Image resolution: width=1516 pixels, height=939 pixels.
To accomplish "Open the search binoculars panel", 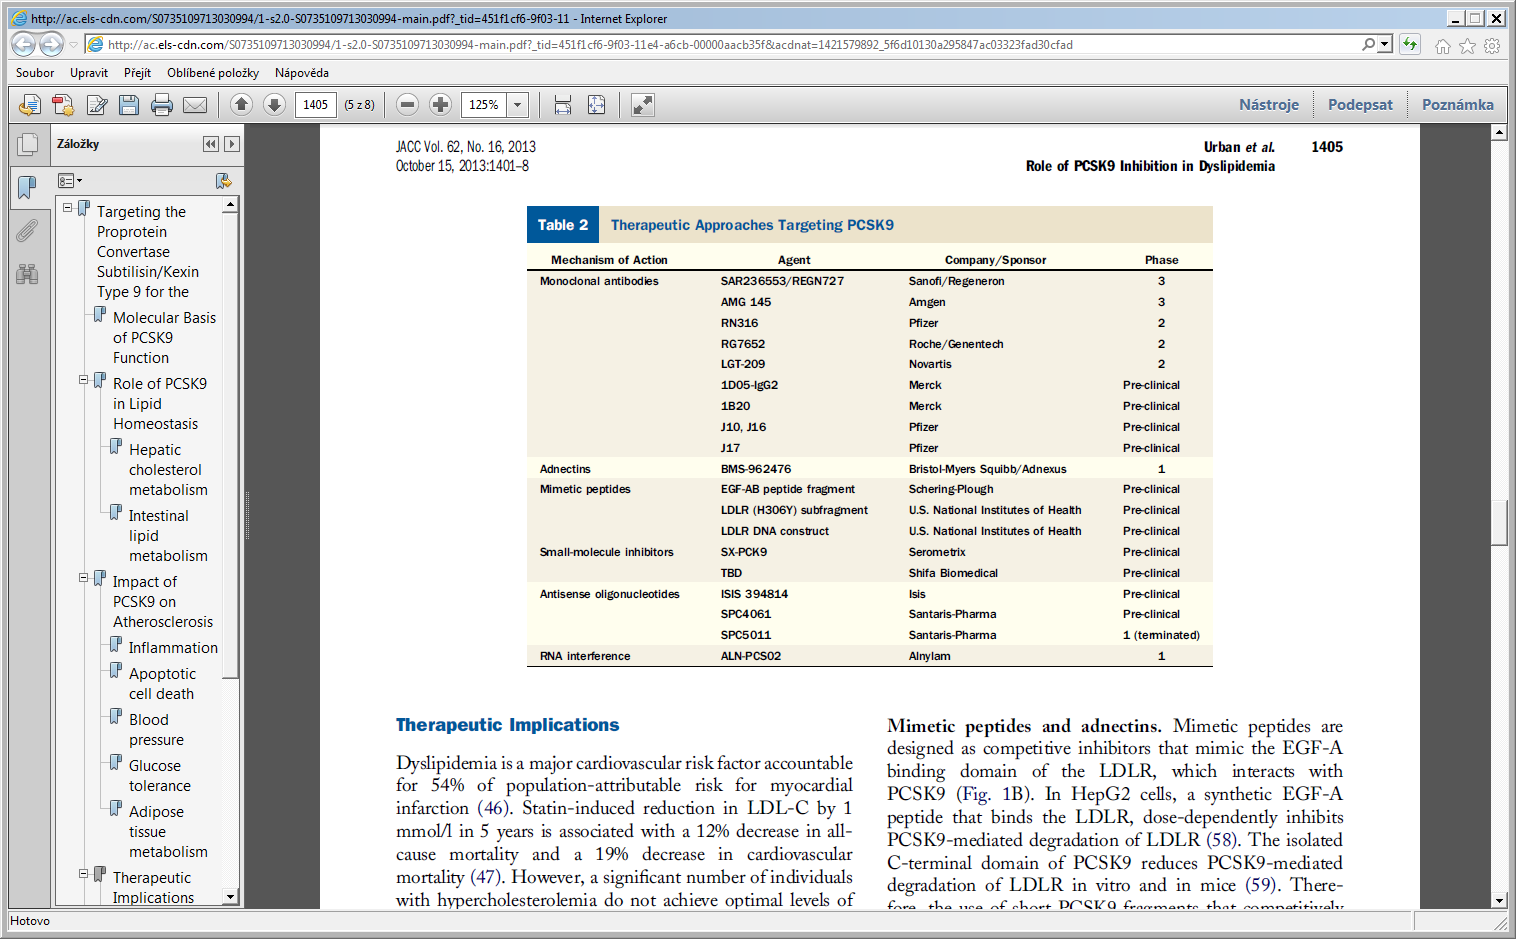I will tap(27, 274).
